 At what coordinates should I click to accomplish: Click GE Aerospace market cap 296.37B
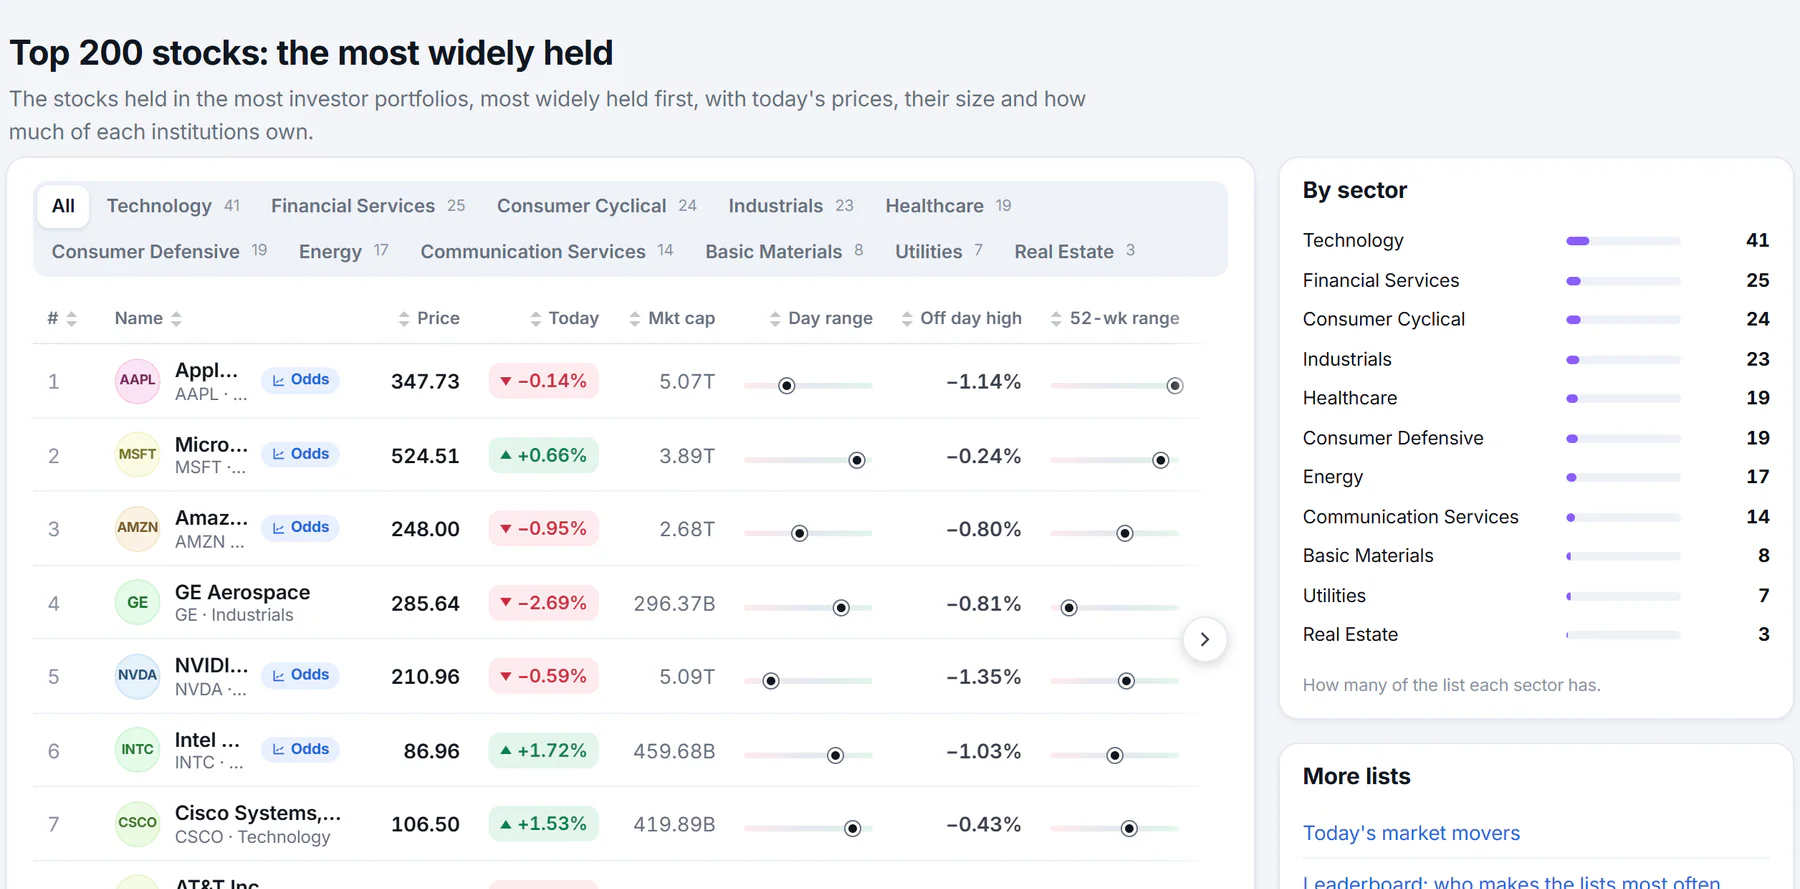[x=674, y=604]
